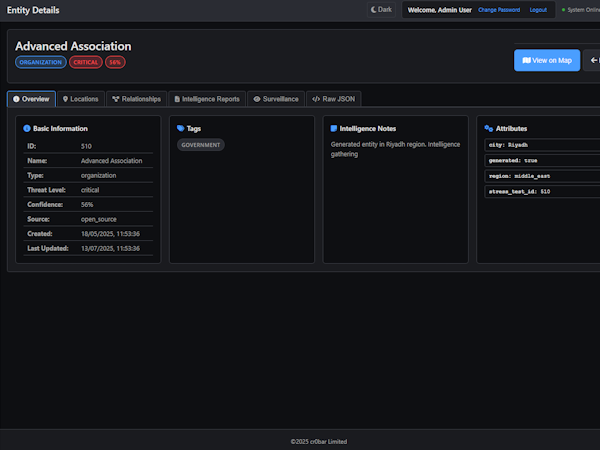Click the 'city: Riyadh' attribute
Viewport: 600px width, 450px height.
542,145
